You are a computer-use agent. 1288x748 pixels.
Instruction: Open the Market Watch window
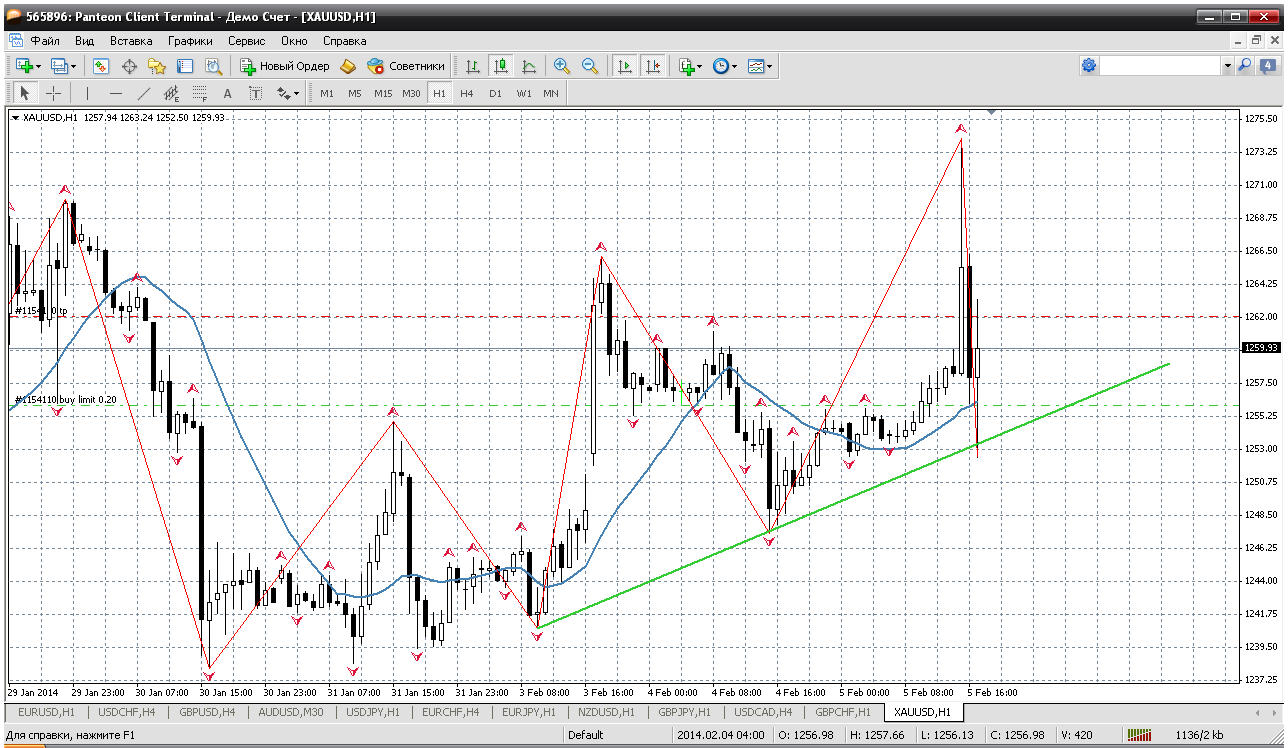tap(101, 66)
